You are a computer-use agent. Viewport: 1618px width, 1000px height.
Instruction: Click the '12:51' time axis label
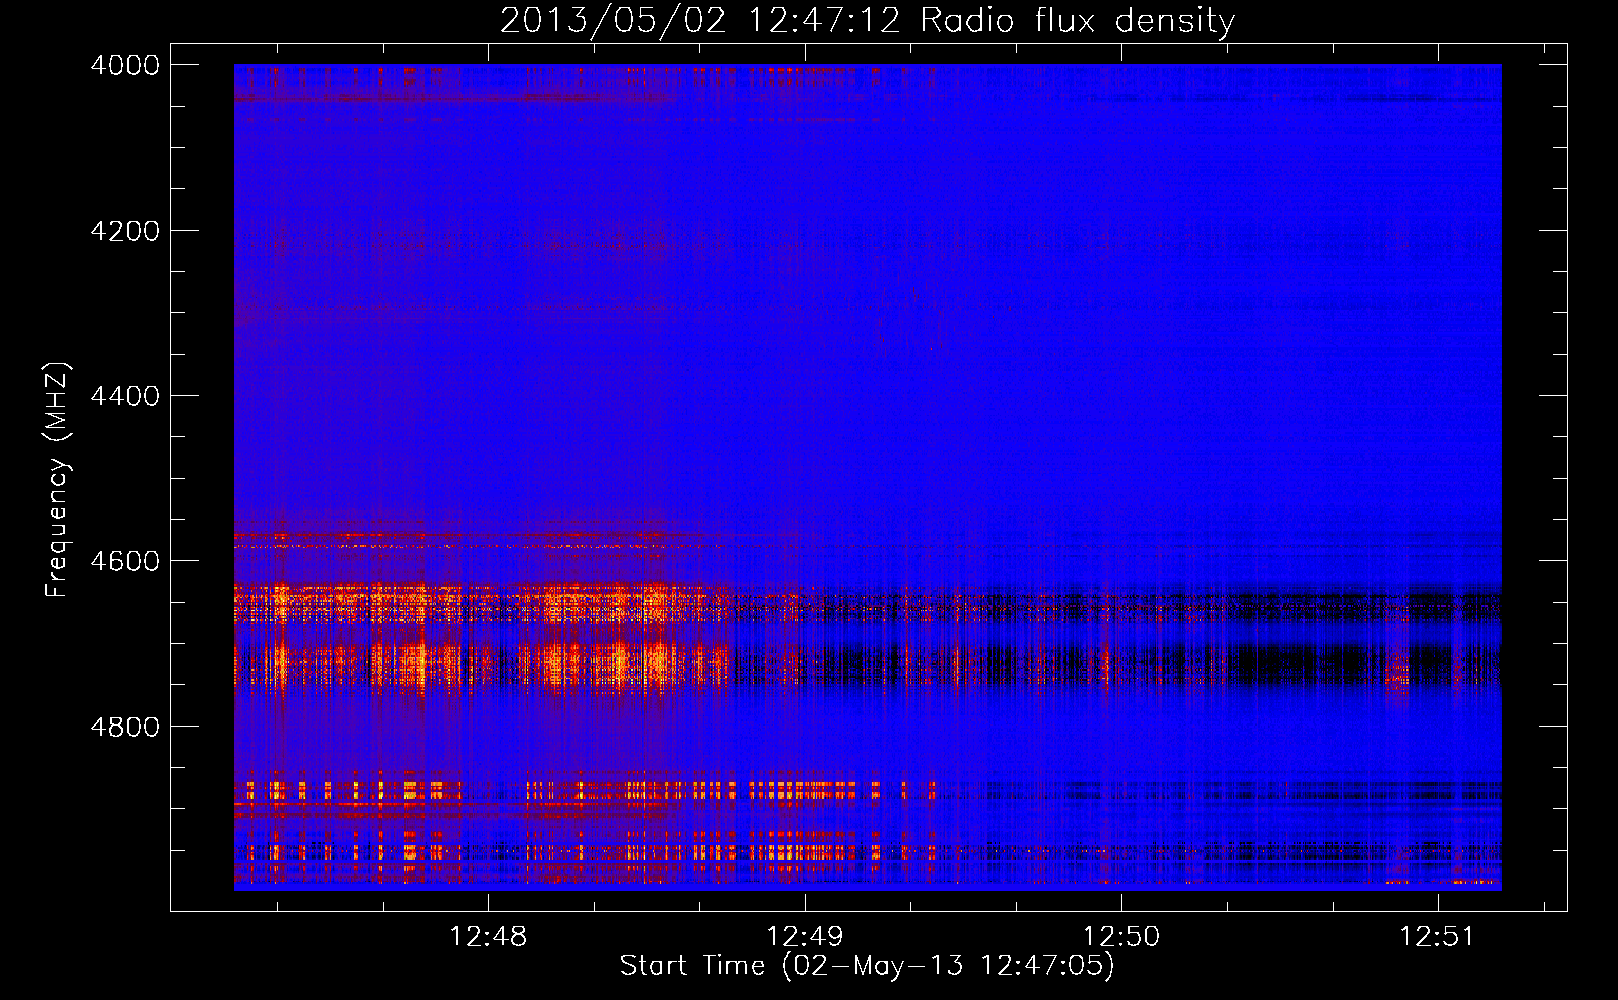coord(1437,936)
